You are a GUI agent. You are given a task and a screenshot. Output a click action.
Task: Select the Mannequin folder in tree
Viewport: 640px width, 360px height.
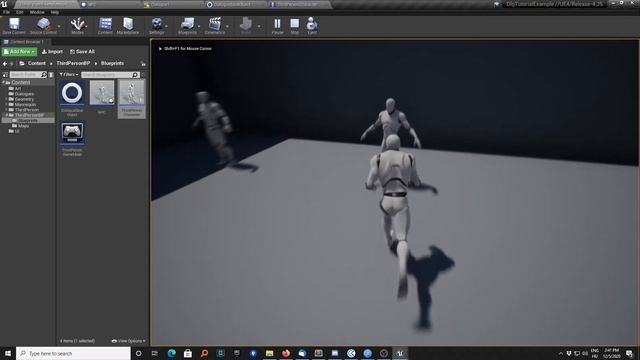coord(25,104)
